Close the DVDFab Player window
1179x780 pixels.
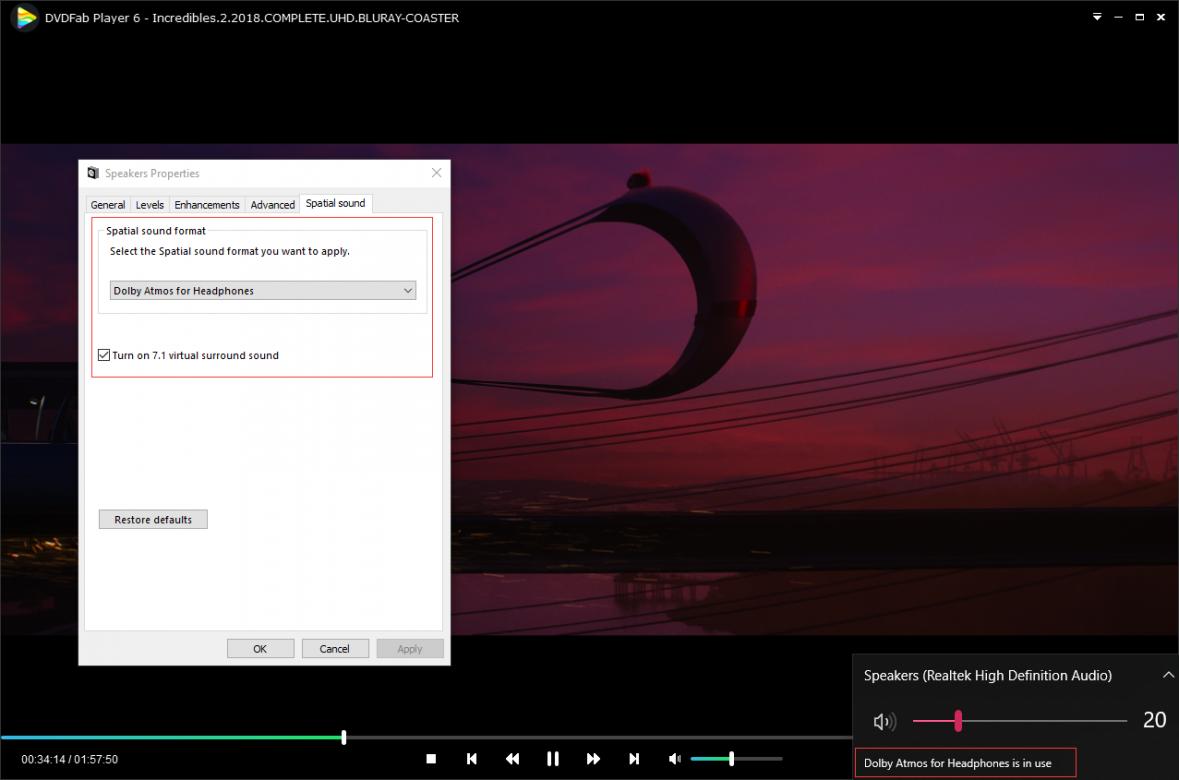click(x=1161, y=17)
